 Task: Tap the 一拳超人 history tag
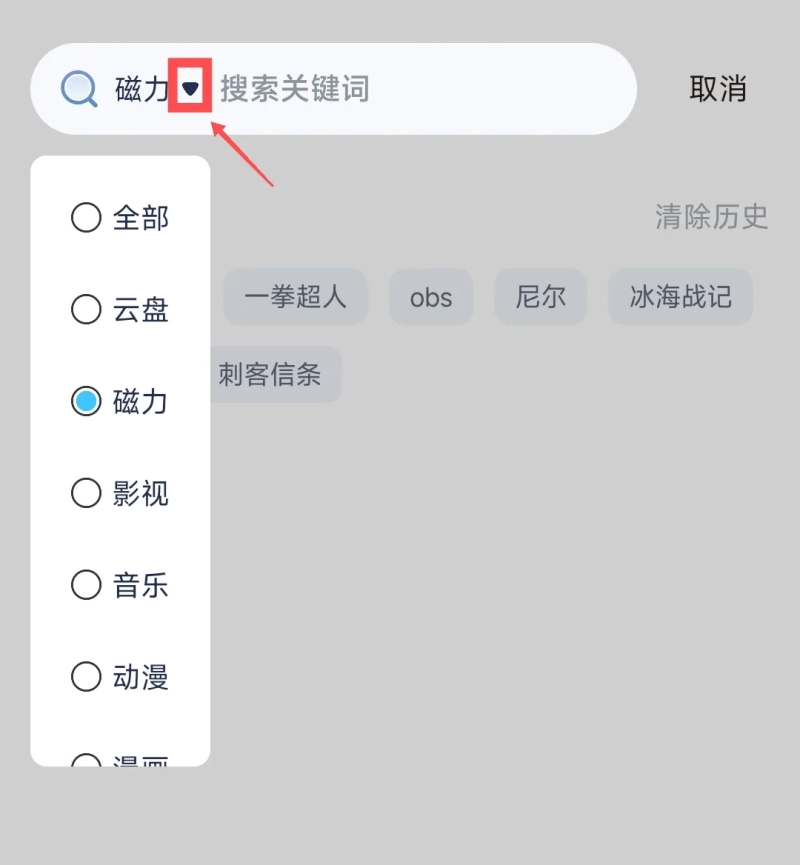click(295, 297)
